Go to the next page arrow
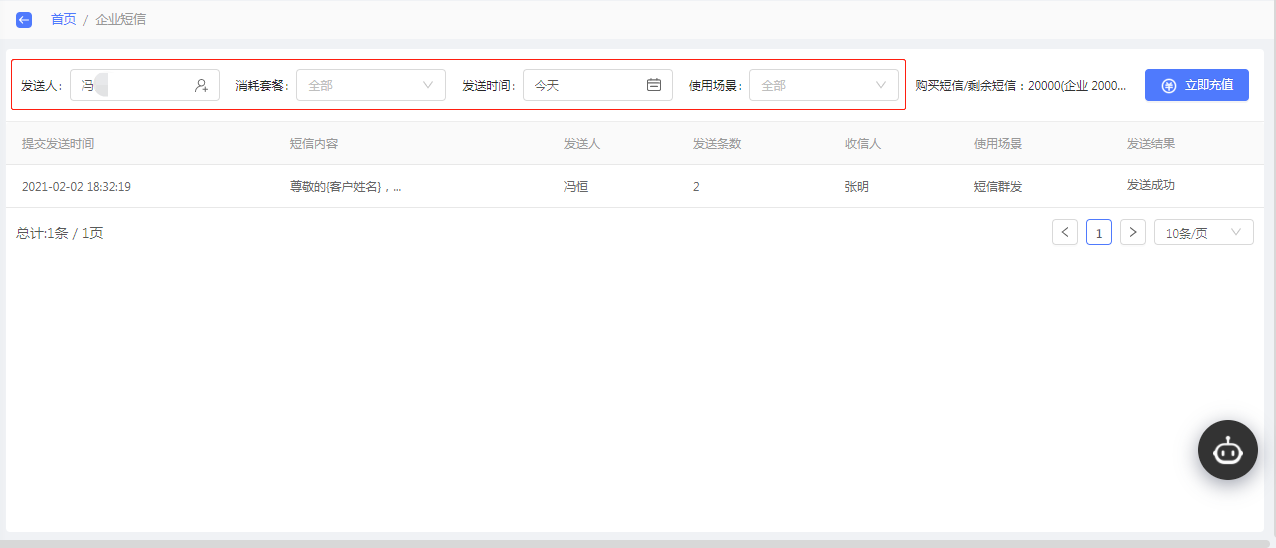Image resolution: width=1276 pixels, height=548 pixels. pyautogui.click(x=1132, y=232)
